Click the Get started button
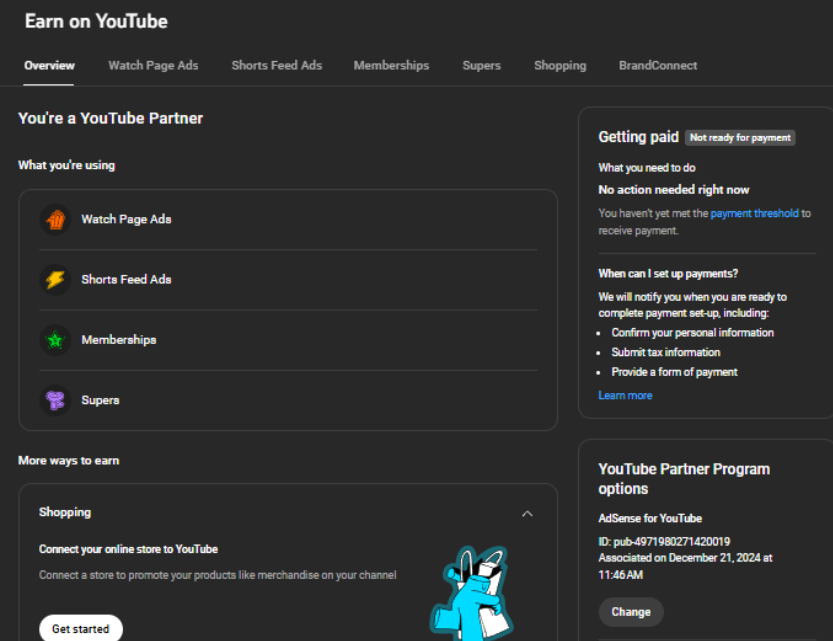The height and width of the screenshot is (641, 833). pyautogui.click(x=81, y=629)
